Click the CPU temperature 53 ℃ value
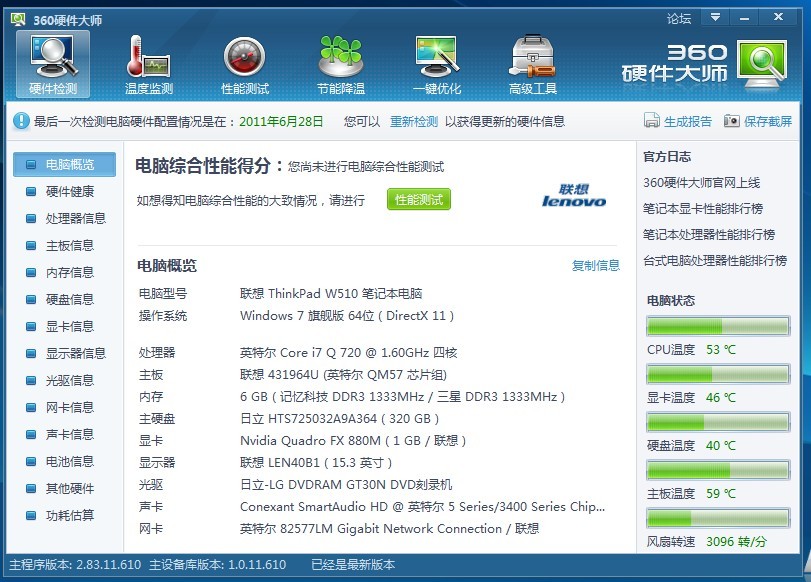 (721, 350)
